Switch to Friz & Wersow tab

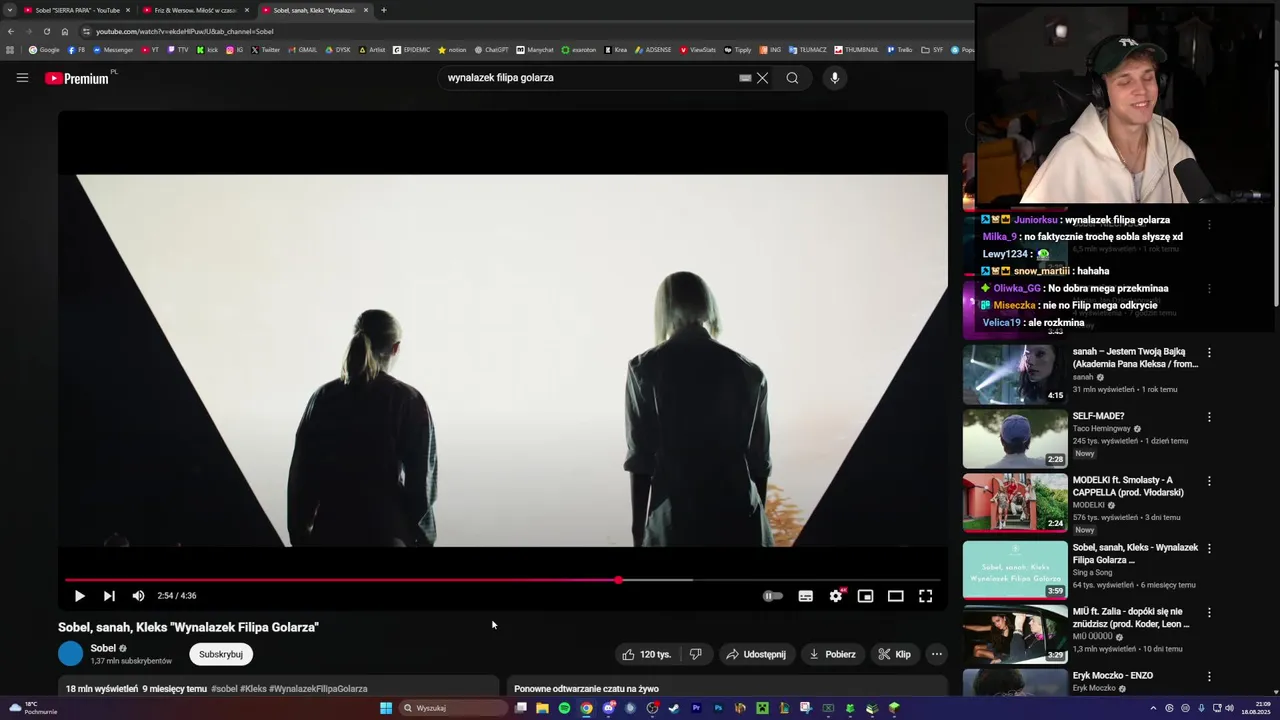coord(195,10)
